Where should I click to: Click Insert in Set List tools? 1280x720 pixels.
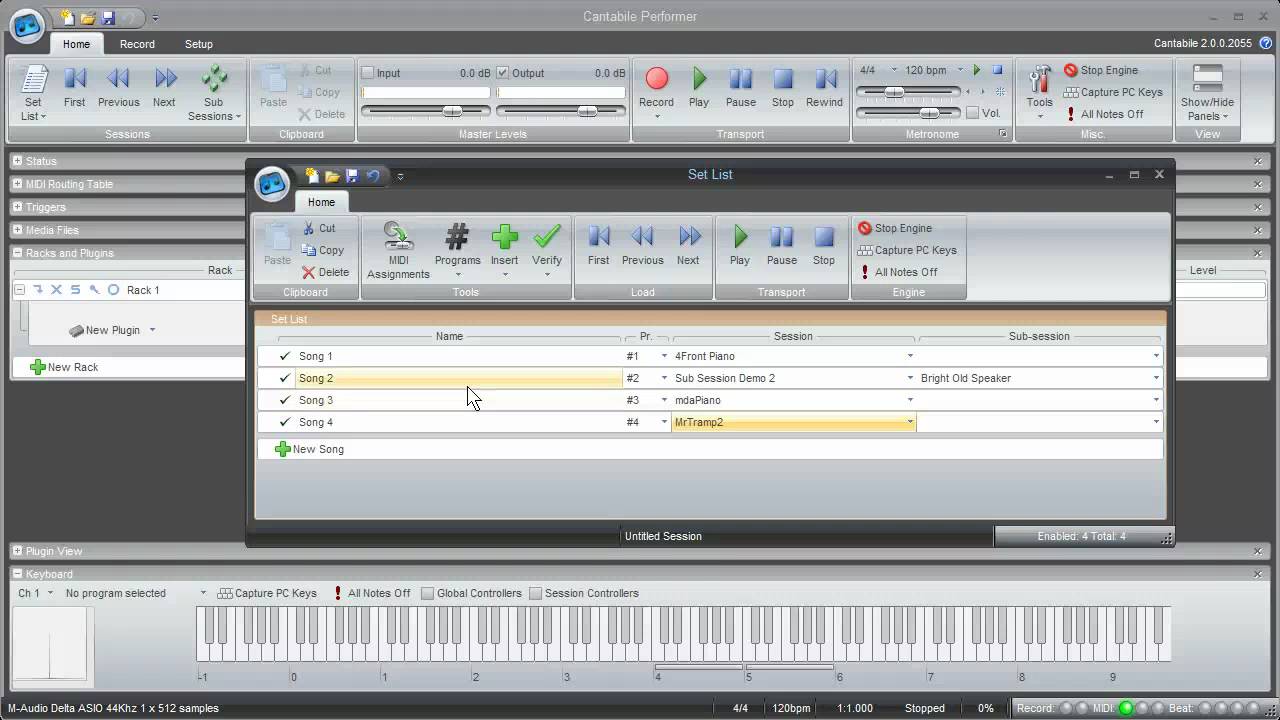(x=504, y=250)
